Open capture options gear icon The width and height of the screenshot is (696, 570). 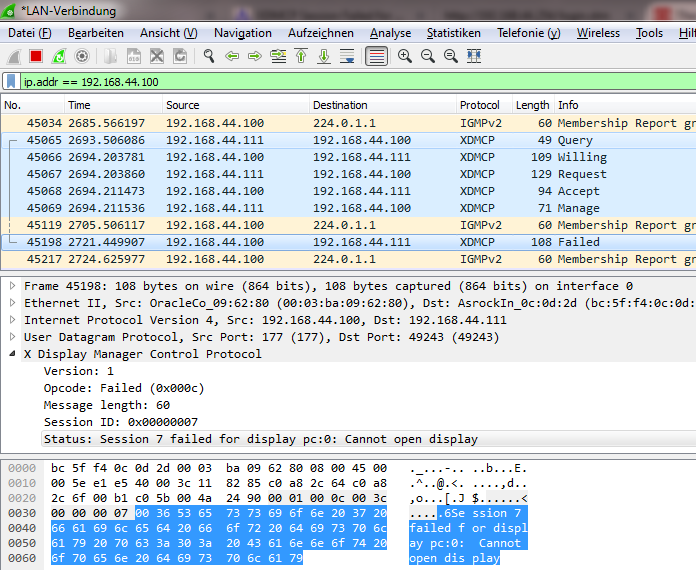82,56
